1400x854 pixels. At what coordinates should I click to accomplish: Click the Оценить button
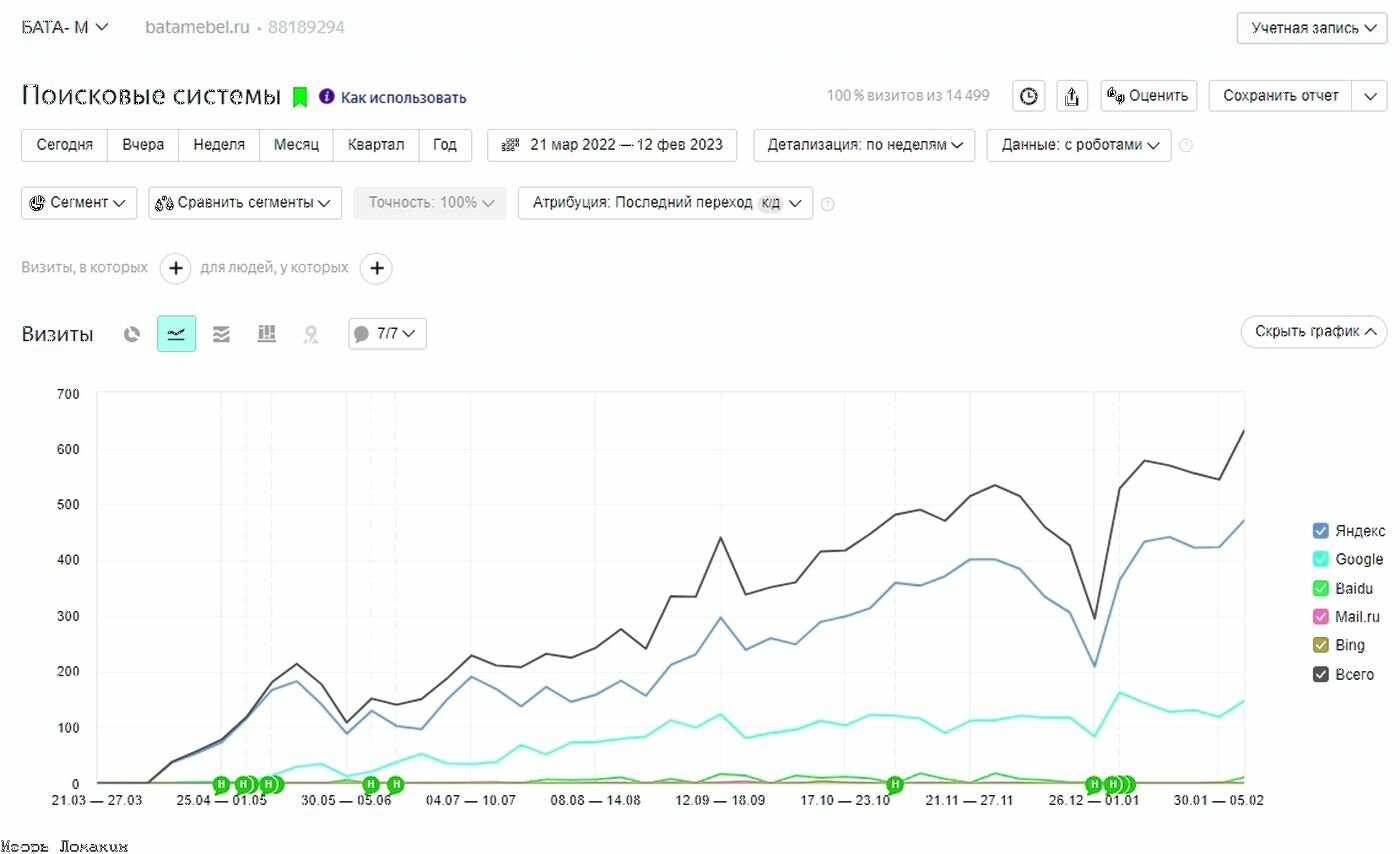[x=1148, y=96]
